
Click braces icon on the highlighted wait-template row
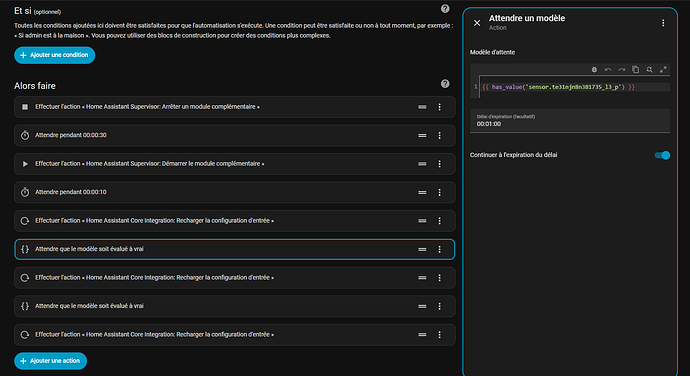(25, 249)
